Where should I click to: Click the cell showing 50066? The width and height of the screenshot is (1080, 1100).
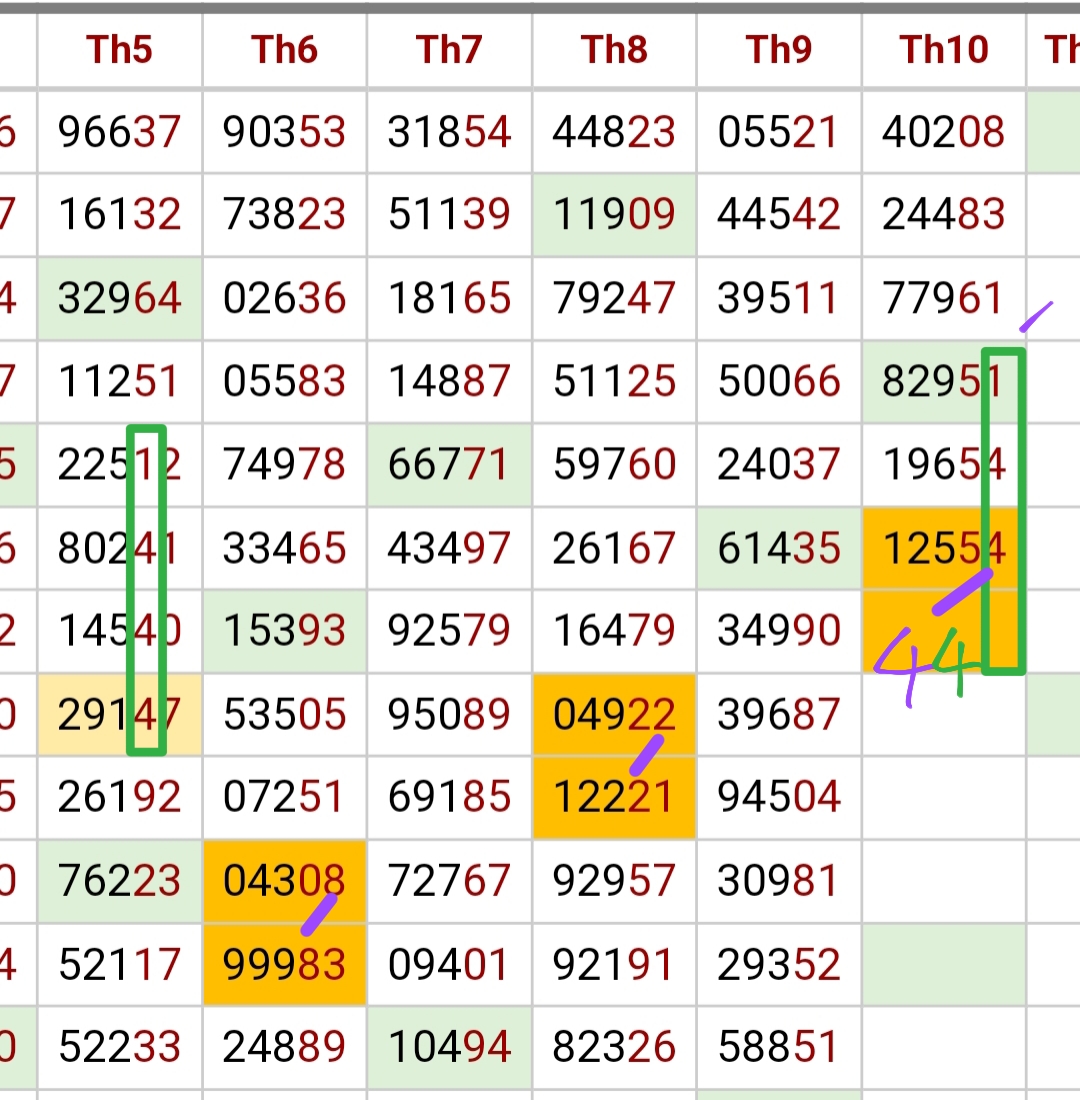tap(779, 382)
